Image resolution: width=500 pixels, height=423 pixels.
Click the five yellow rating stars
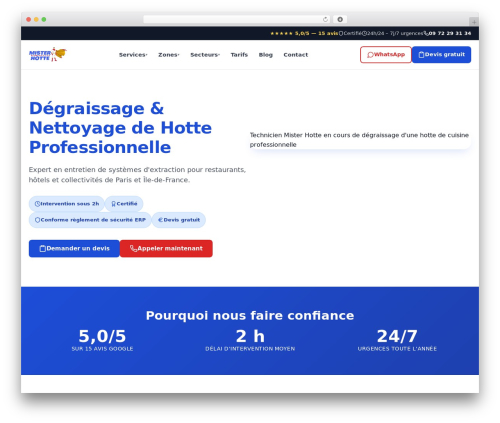(x=281, y=33)
